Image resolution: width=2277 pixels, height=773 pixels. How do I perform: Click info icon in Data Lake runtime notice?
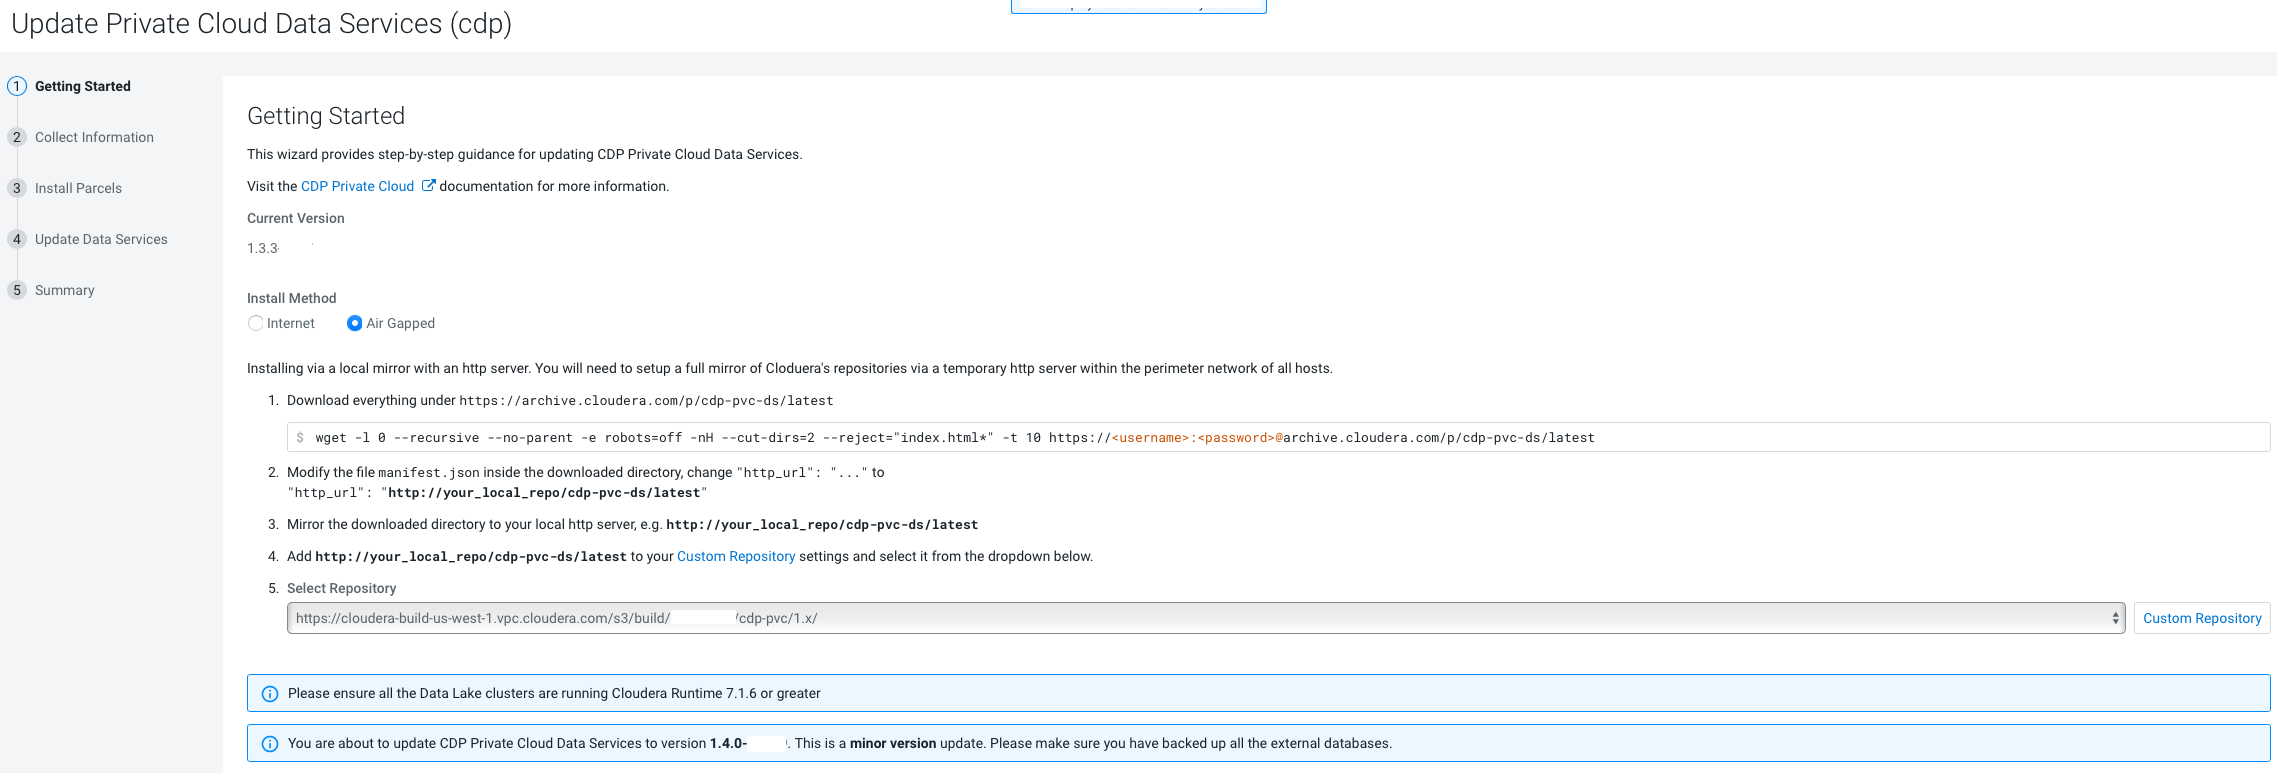(270, 694)
